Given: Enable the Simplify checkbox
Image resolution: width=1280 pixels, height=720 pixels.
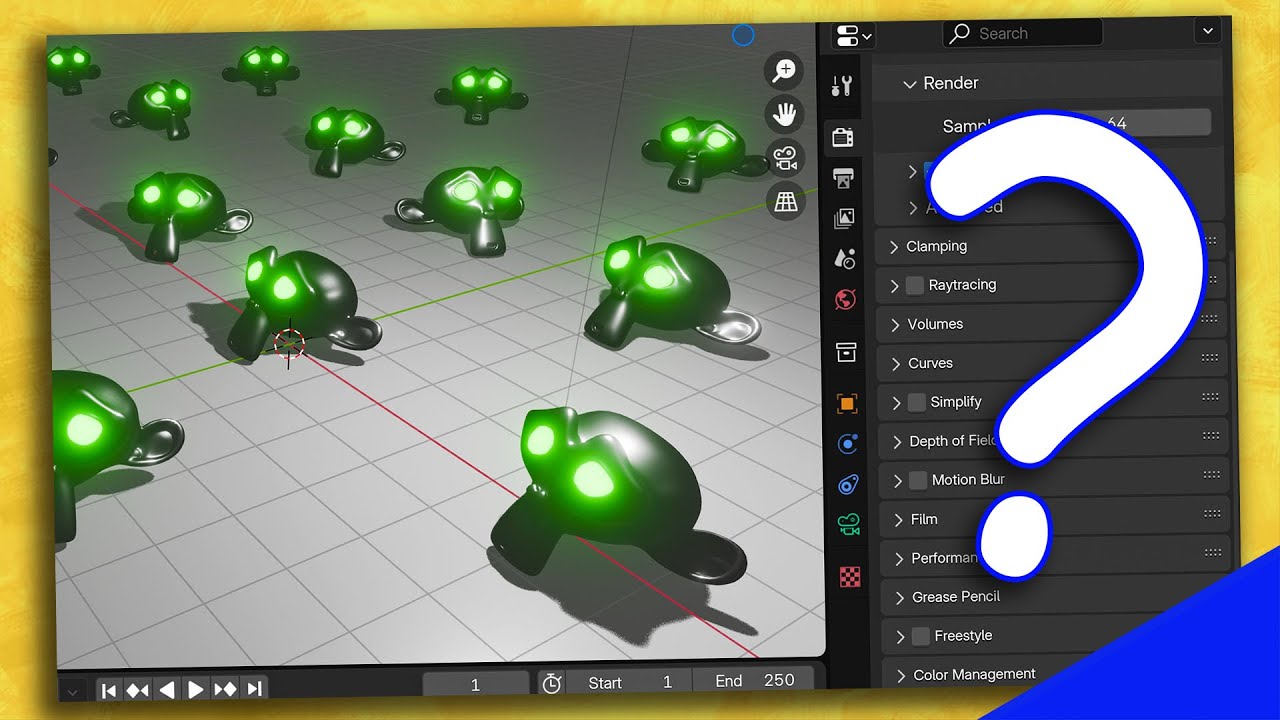Looking at the screenshot, I should pyautogui.click(x=917, y=402).
